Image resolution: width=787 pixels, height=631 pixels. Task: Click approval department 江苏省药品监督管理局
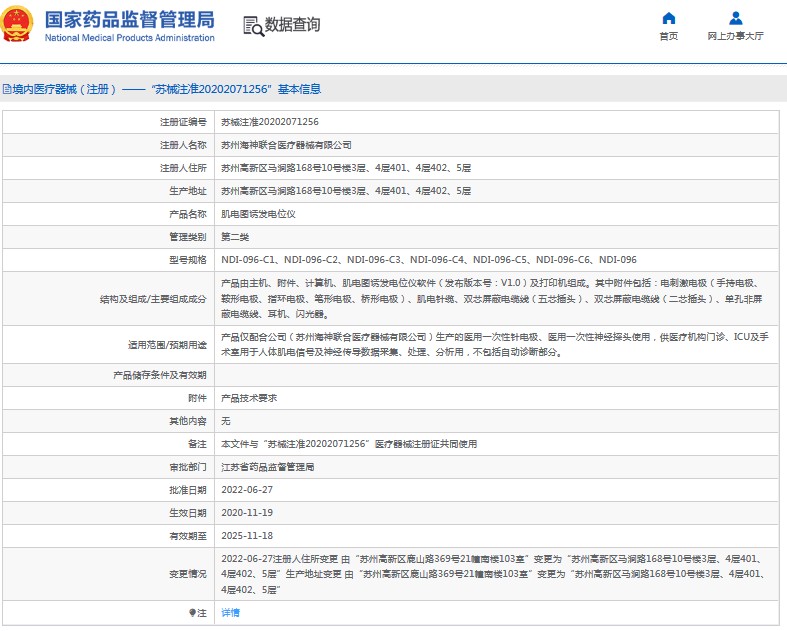click(x=268, y=467)
